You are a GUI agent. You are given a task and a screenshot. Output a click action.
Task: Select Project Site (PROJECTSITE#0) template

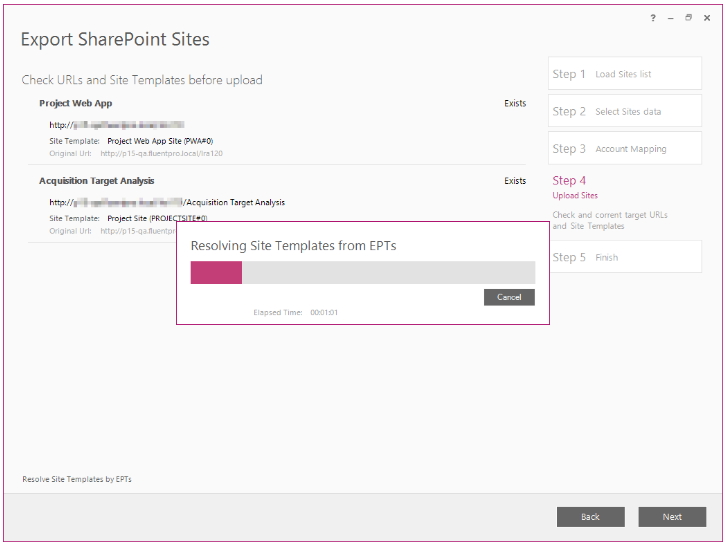tap(157, 218)
